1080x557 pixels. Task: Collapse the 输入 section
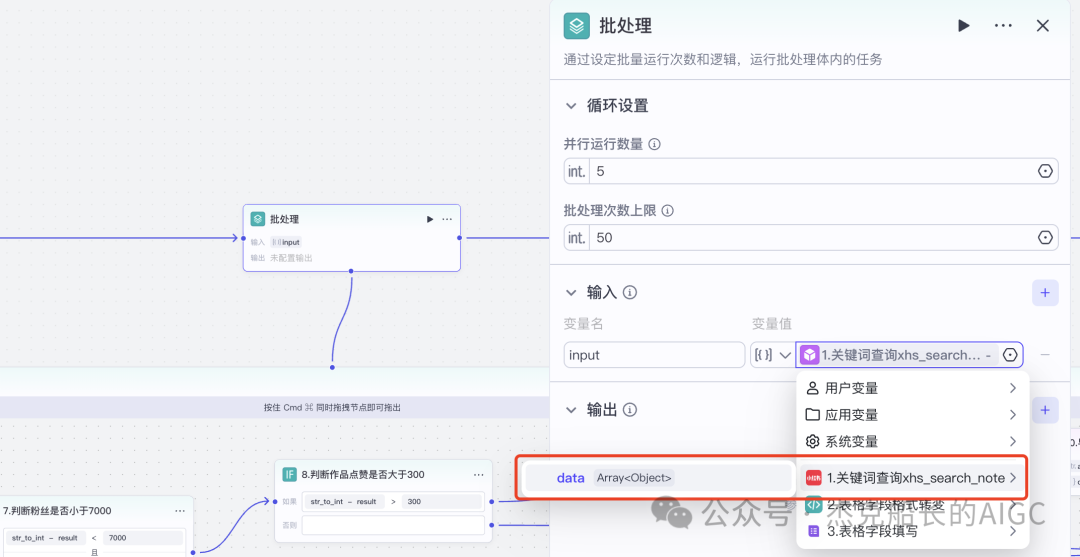click(x=570, y=293)
